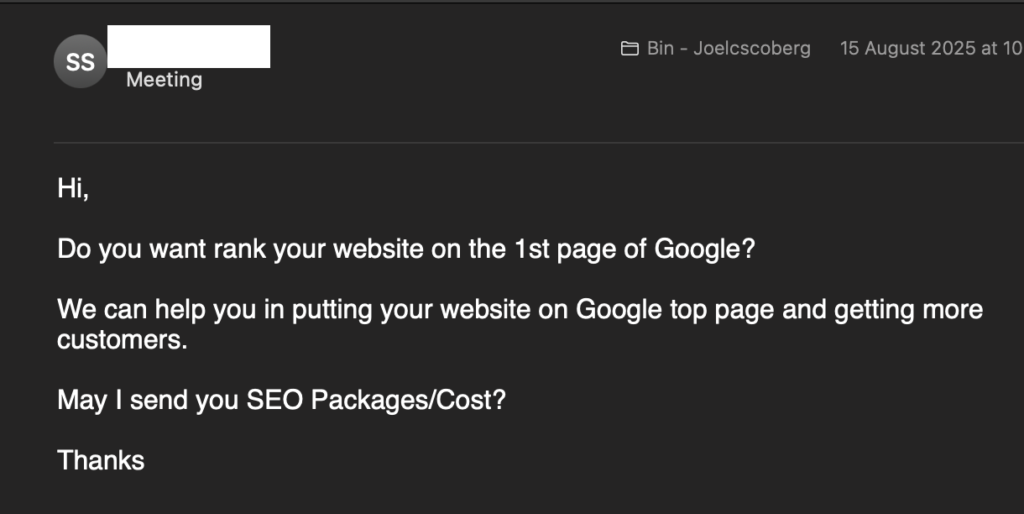1024x514 pixels.
Task: Click the word customers.
Action: point(122,340)
